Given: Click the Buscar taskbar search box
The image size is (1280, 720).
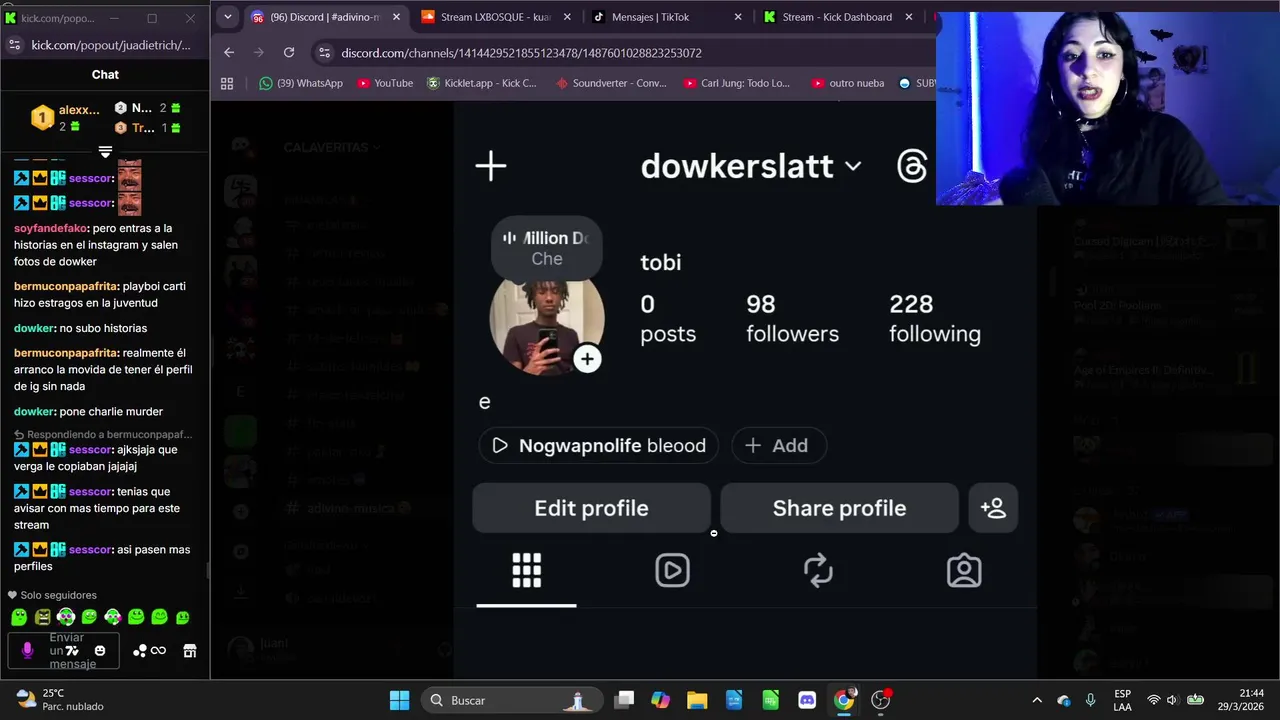Looking at the screenshot, I should point(512,700).
